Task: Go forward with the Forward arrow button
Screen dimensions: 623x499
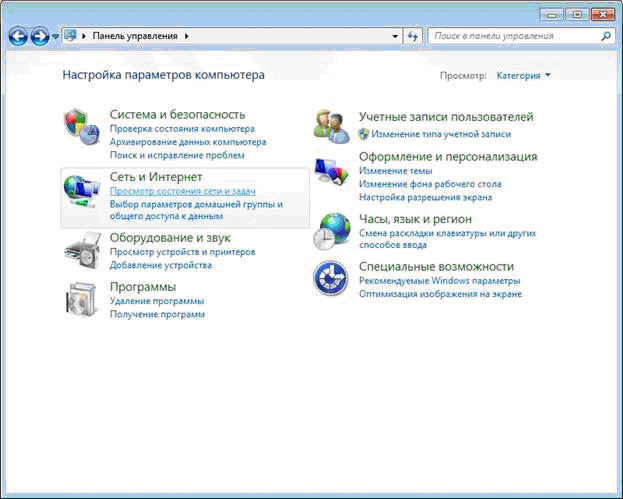Action: tap(40, 36)
